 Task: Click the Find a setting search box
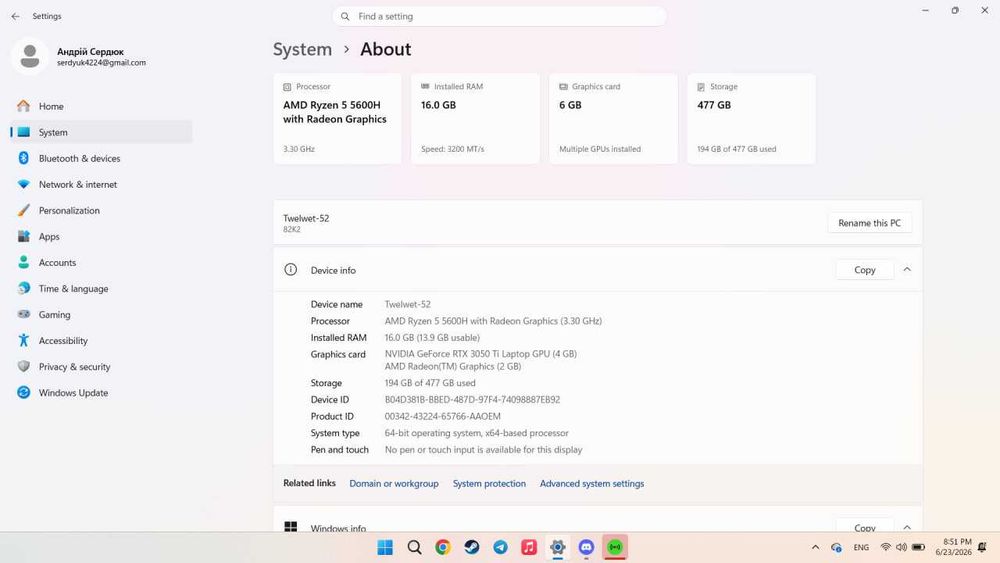(x=499, y=17)
